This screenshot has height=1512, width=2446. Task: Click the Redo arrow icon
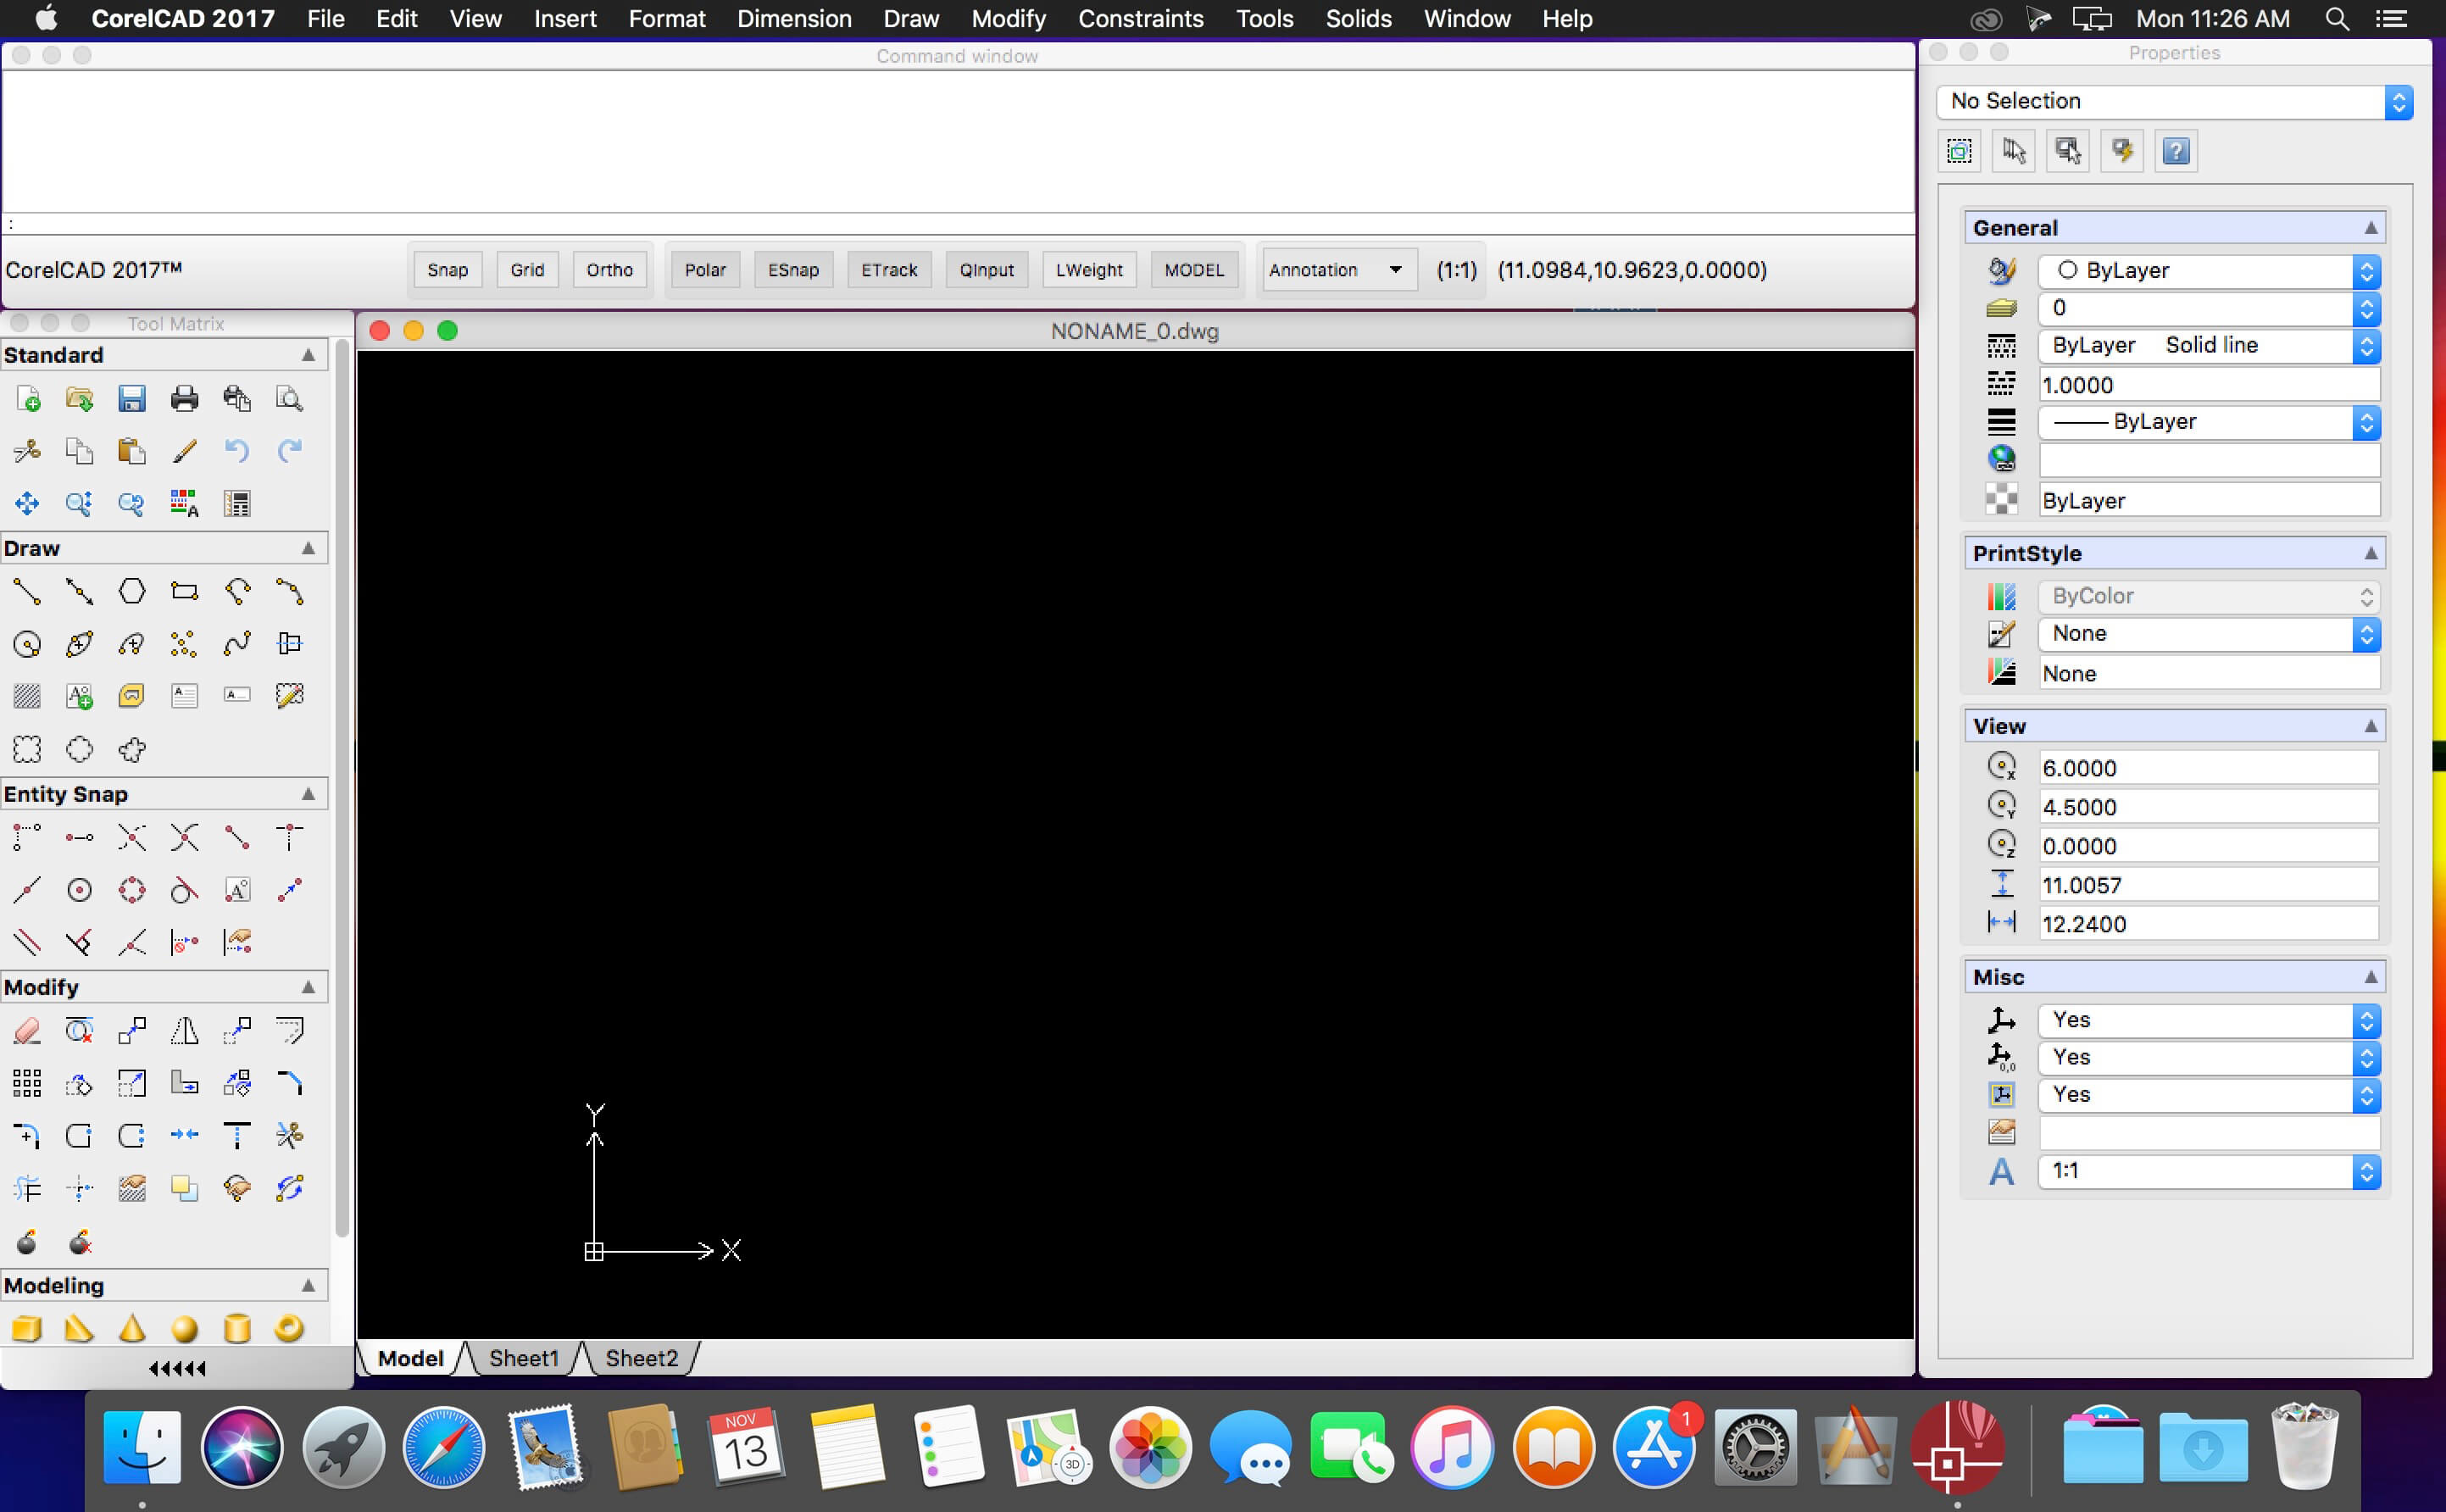[x=290, y=451]
